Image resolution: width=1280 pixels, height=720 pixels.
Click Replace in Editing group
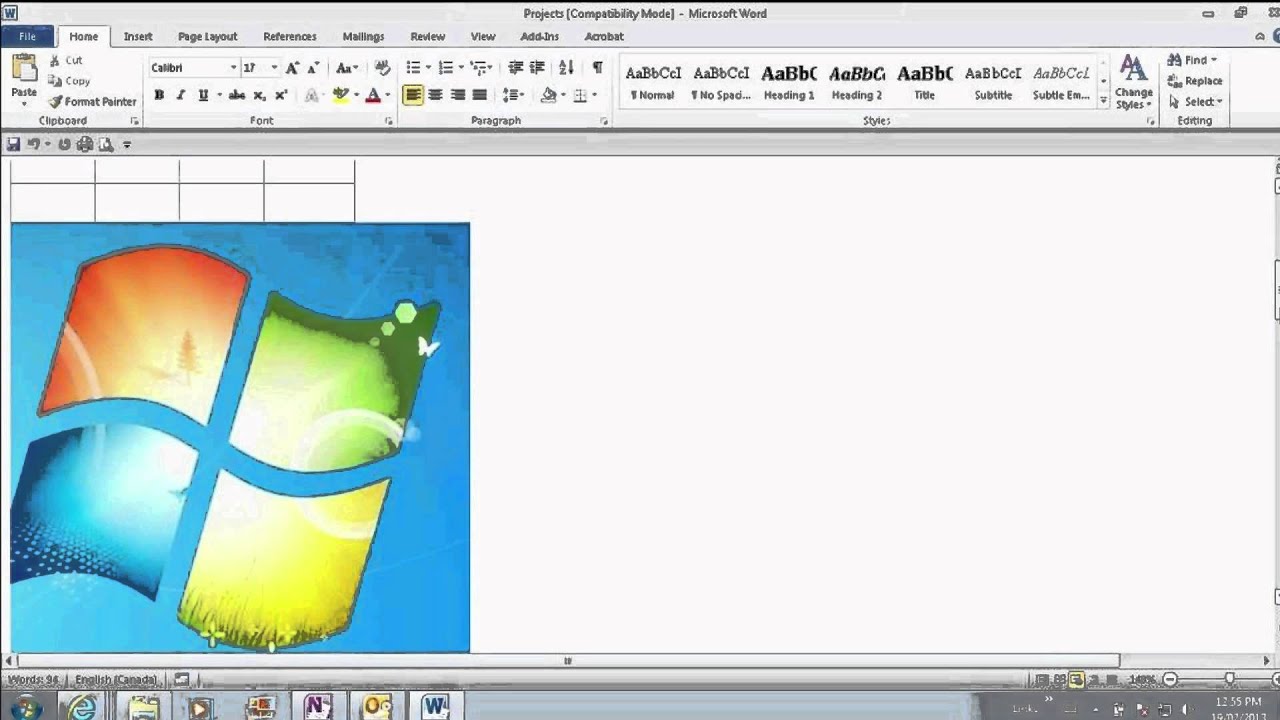pyautogui.click(x=1195, y=81)
